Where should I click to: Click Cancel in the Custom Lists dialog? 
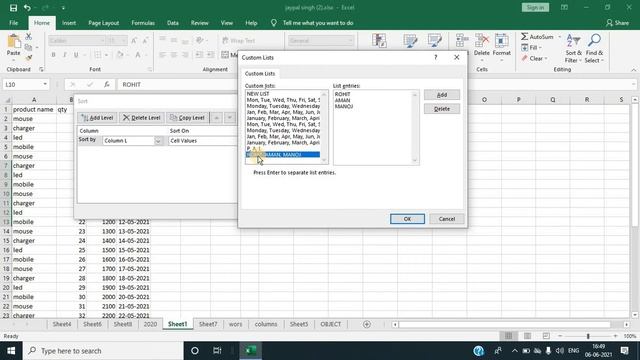click(447, 219)
